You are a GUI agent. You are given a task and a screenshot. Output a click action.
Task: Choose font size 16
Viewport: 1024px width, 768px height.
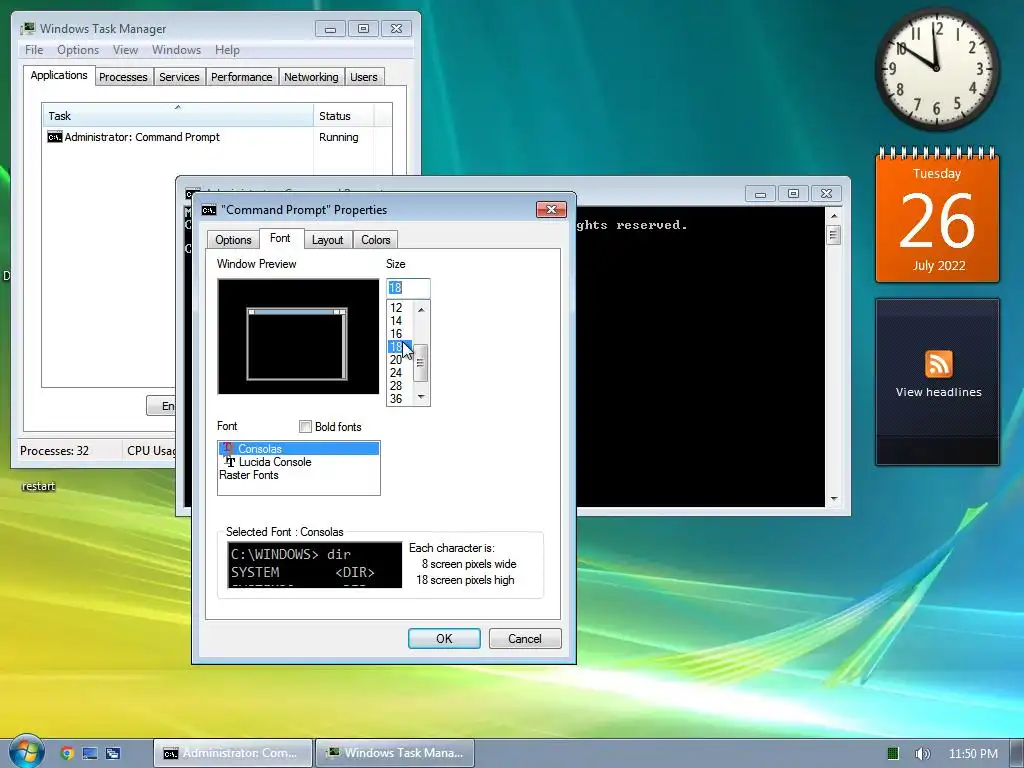point(396,334)
